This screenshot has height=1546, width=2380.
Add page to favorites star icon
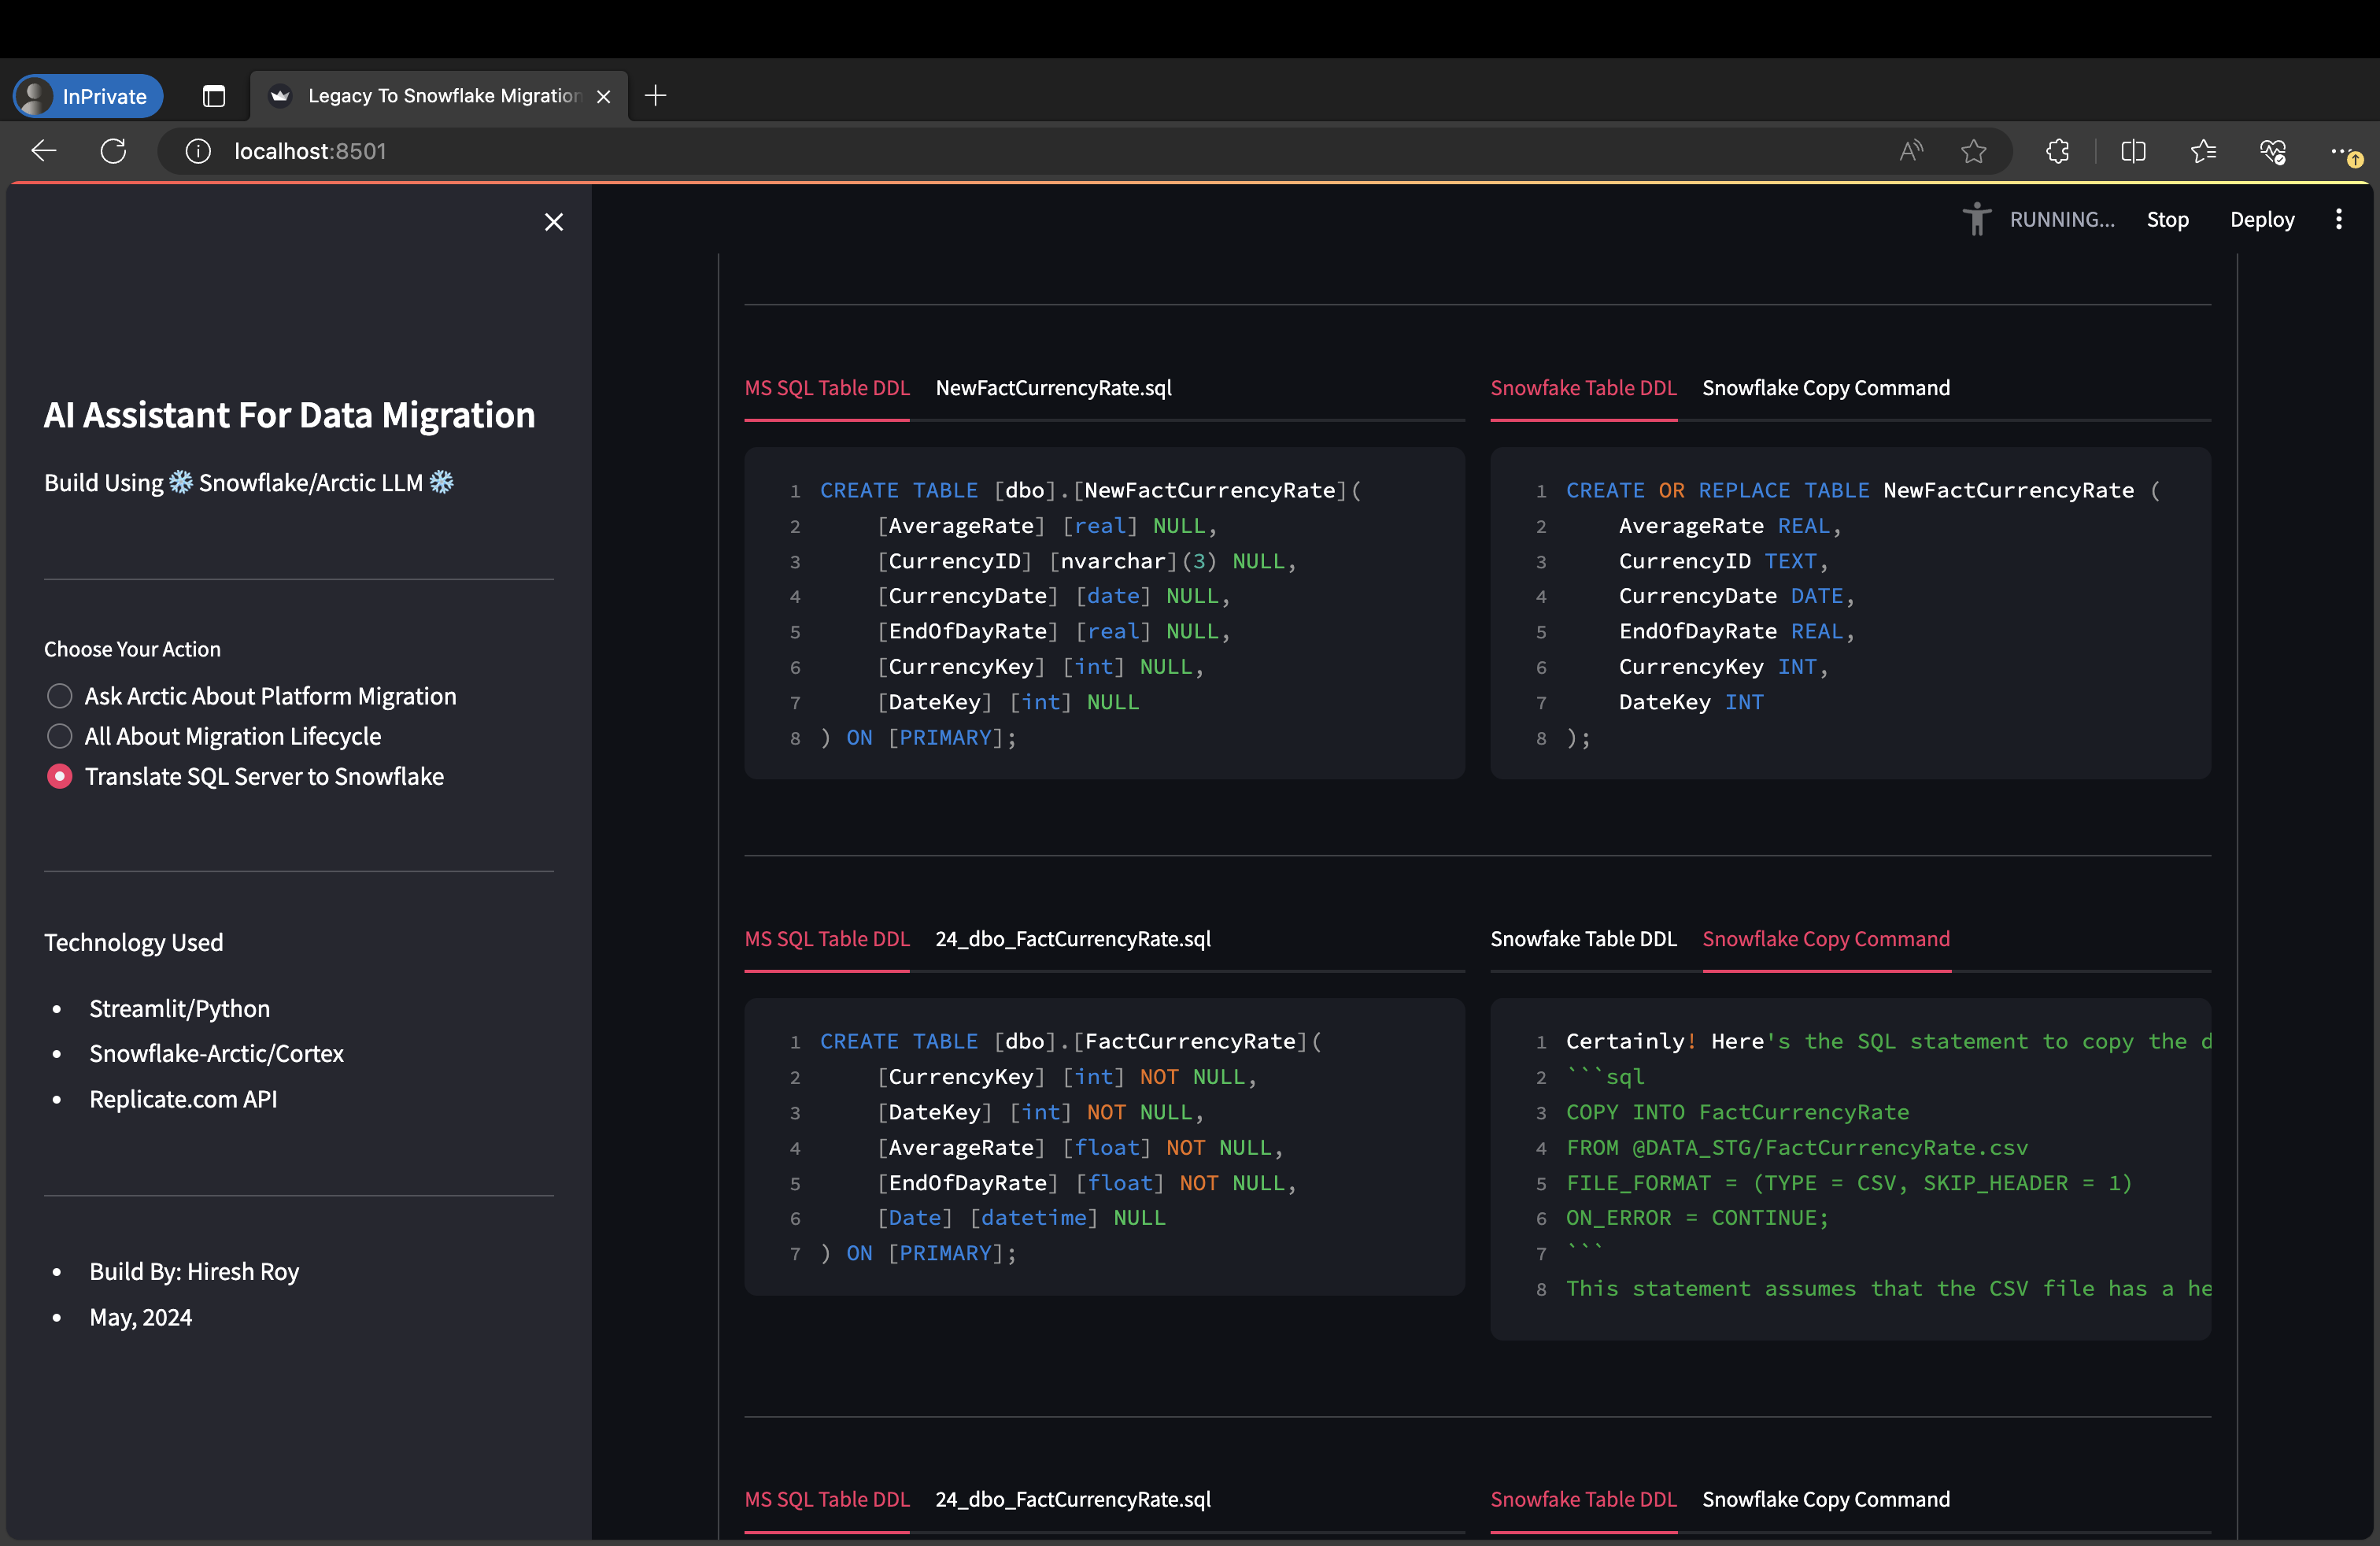pos(1973,151)
